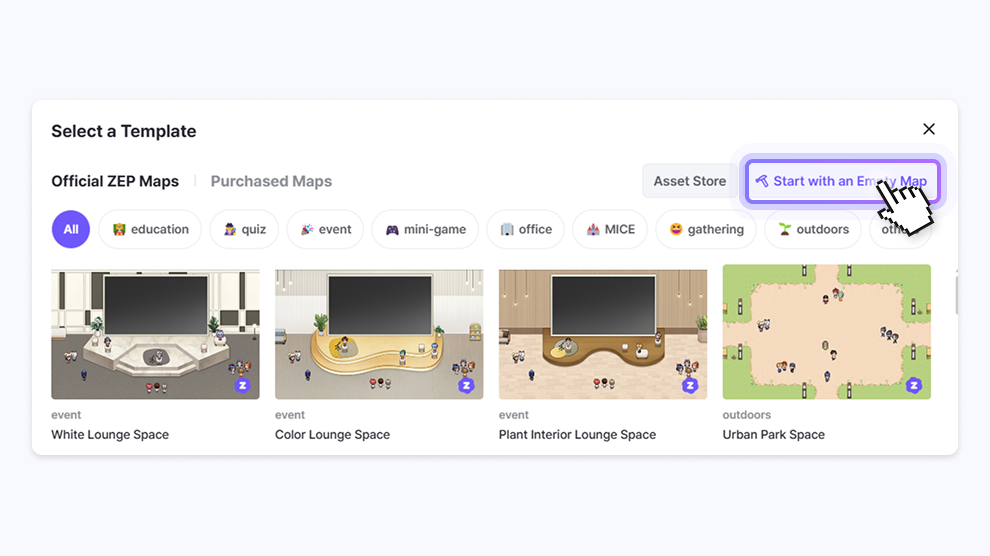Click event label above Plant Interior Lounge Space

click(x=513, y=415)
